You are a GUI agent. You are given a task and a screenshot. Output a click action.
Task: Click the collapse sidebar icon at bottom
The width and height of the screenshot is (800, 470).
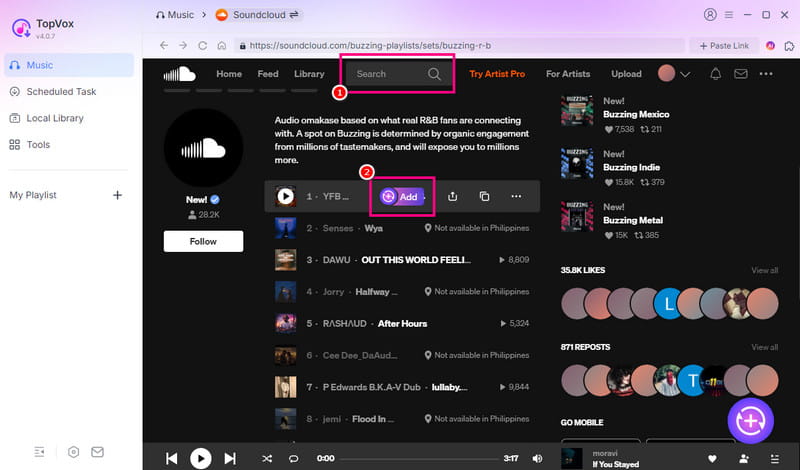pos(39,452)
